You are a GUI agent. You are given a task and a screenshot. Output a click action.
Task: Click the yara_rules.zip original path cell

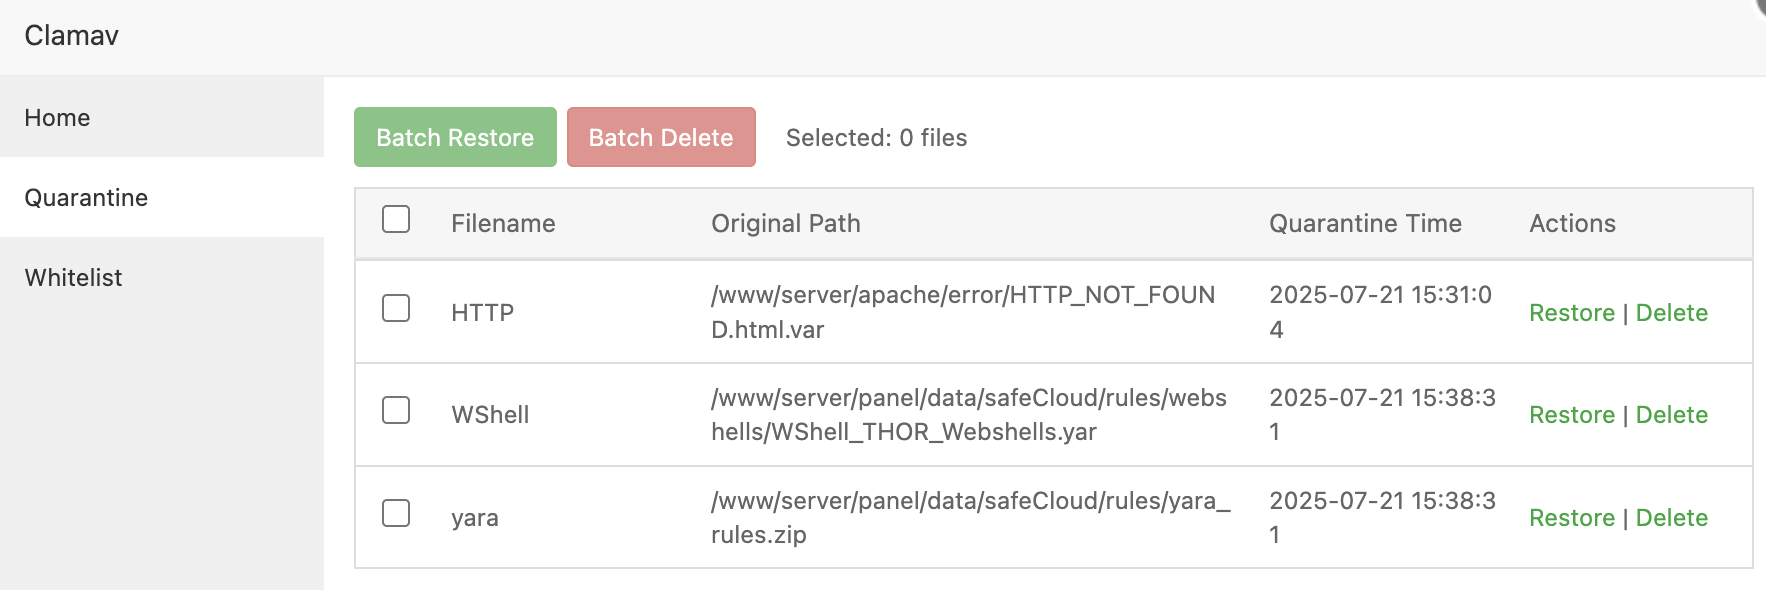click(x=970, y=518)
